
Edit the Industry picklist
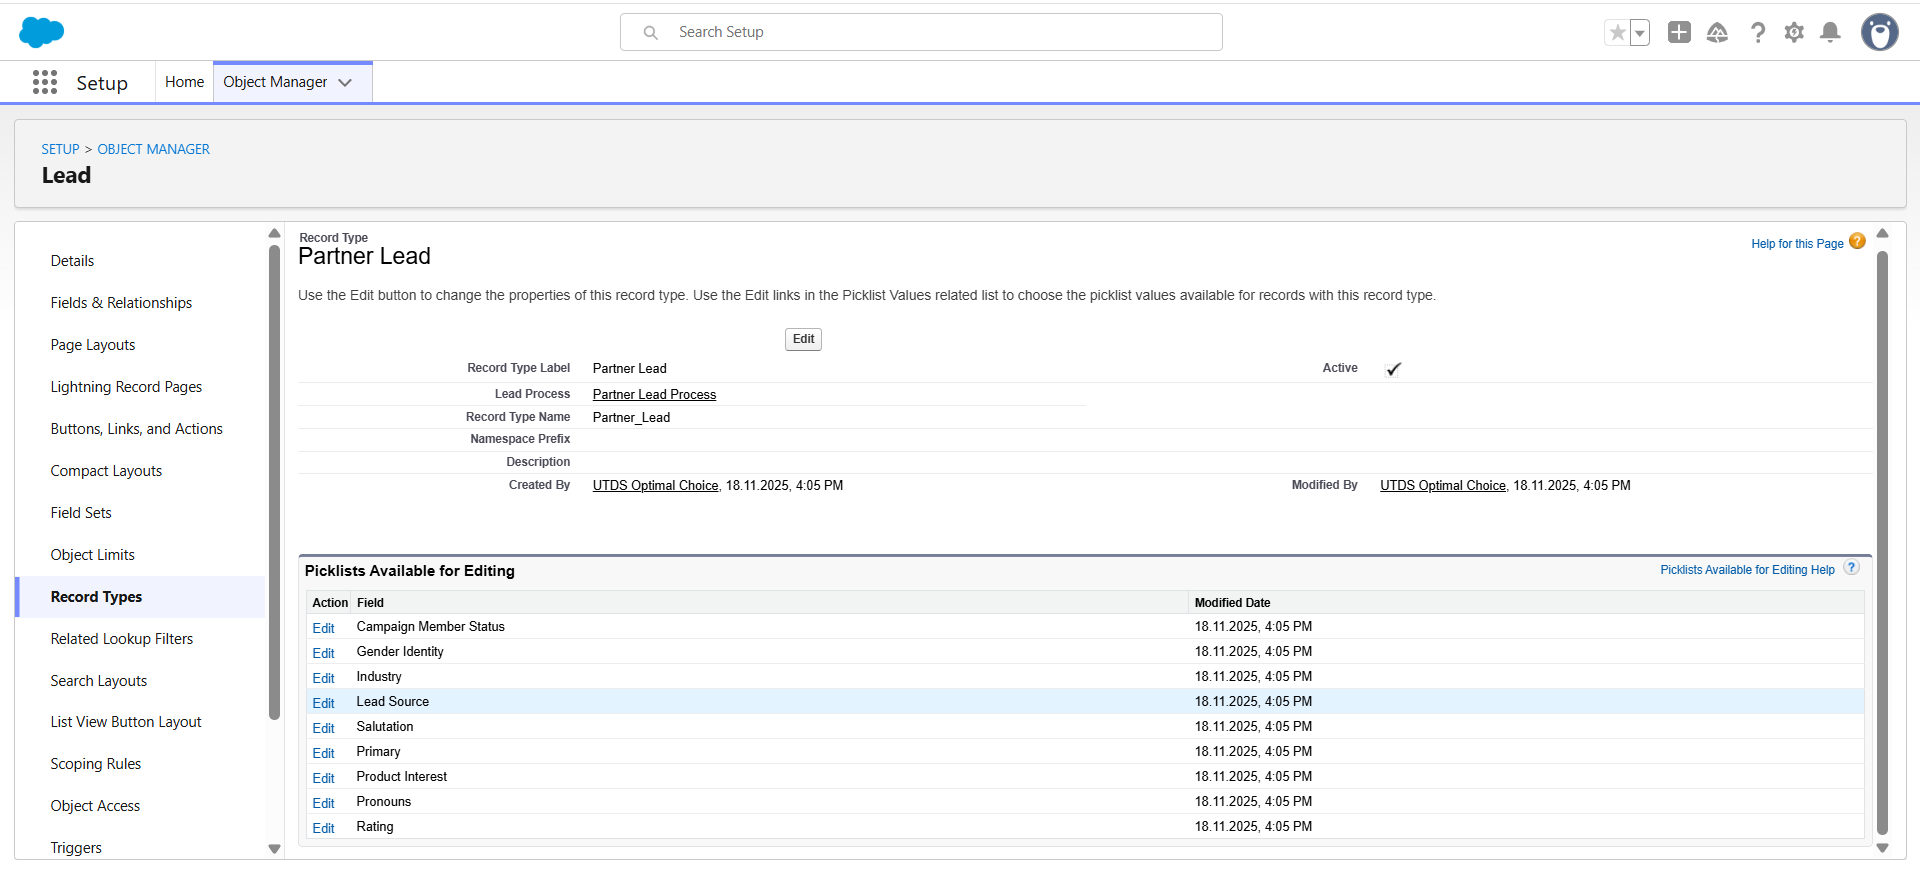click(x=323, y=678)
